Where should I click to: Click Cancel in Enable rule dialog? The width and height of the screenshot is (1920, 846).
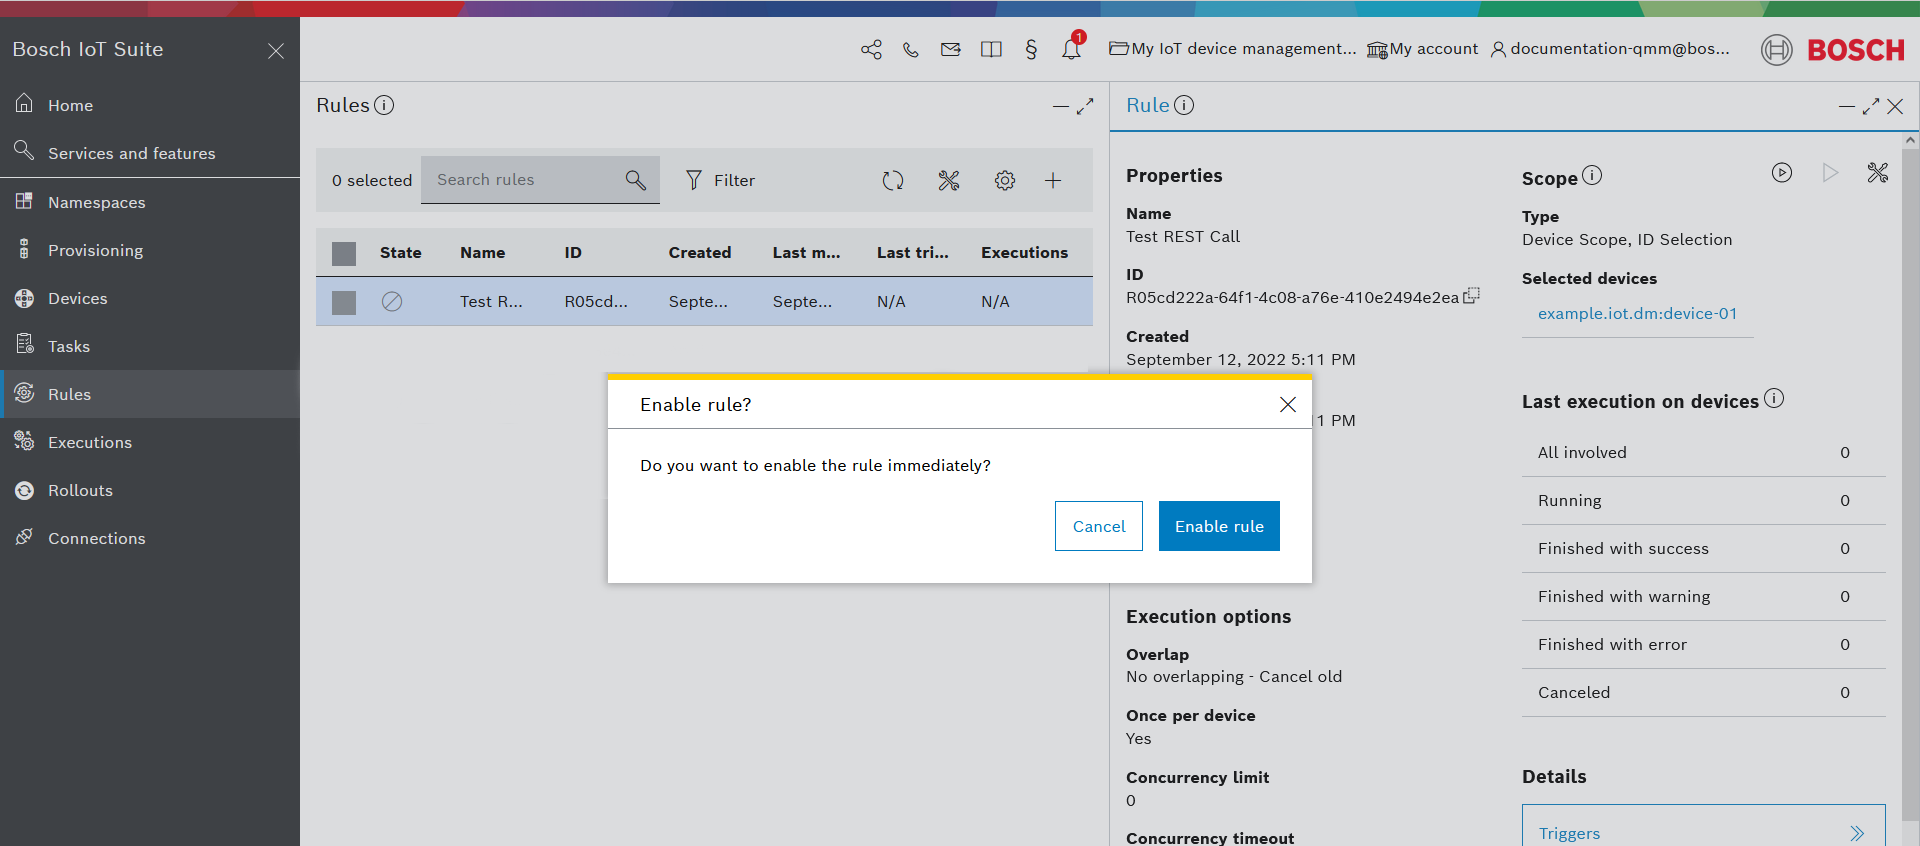point(1099,526)
